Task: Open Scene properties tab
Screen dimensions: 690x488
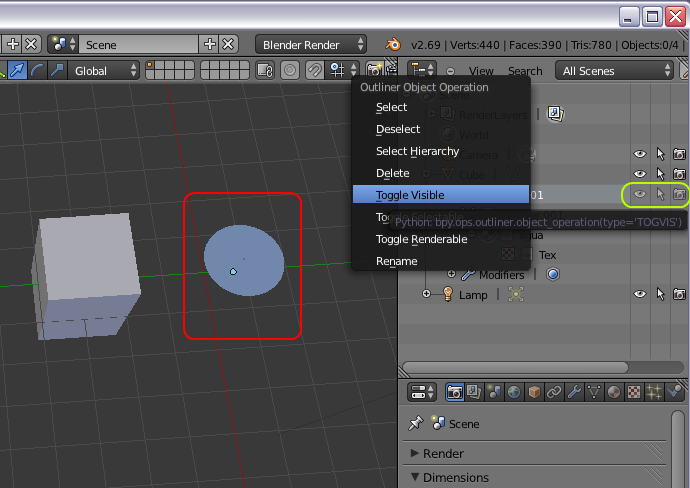Action: [x=494, y=392]
